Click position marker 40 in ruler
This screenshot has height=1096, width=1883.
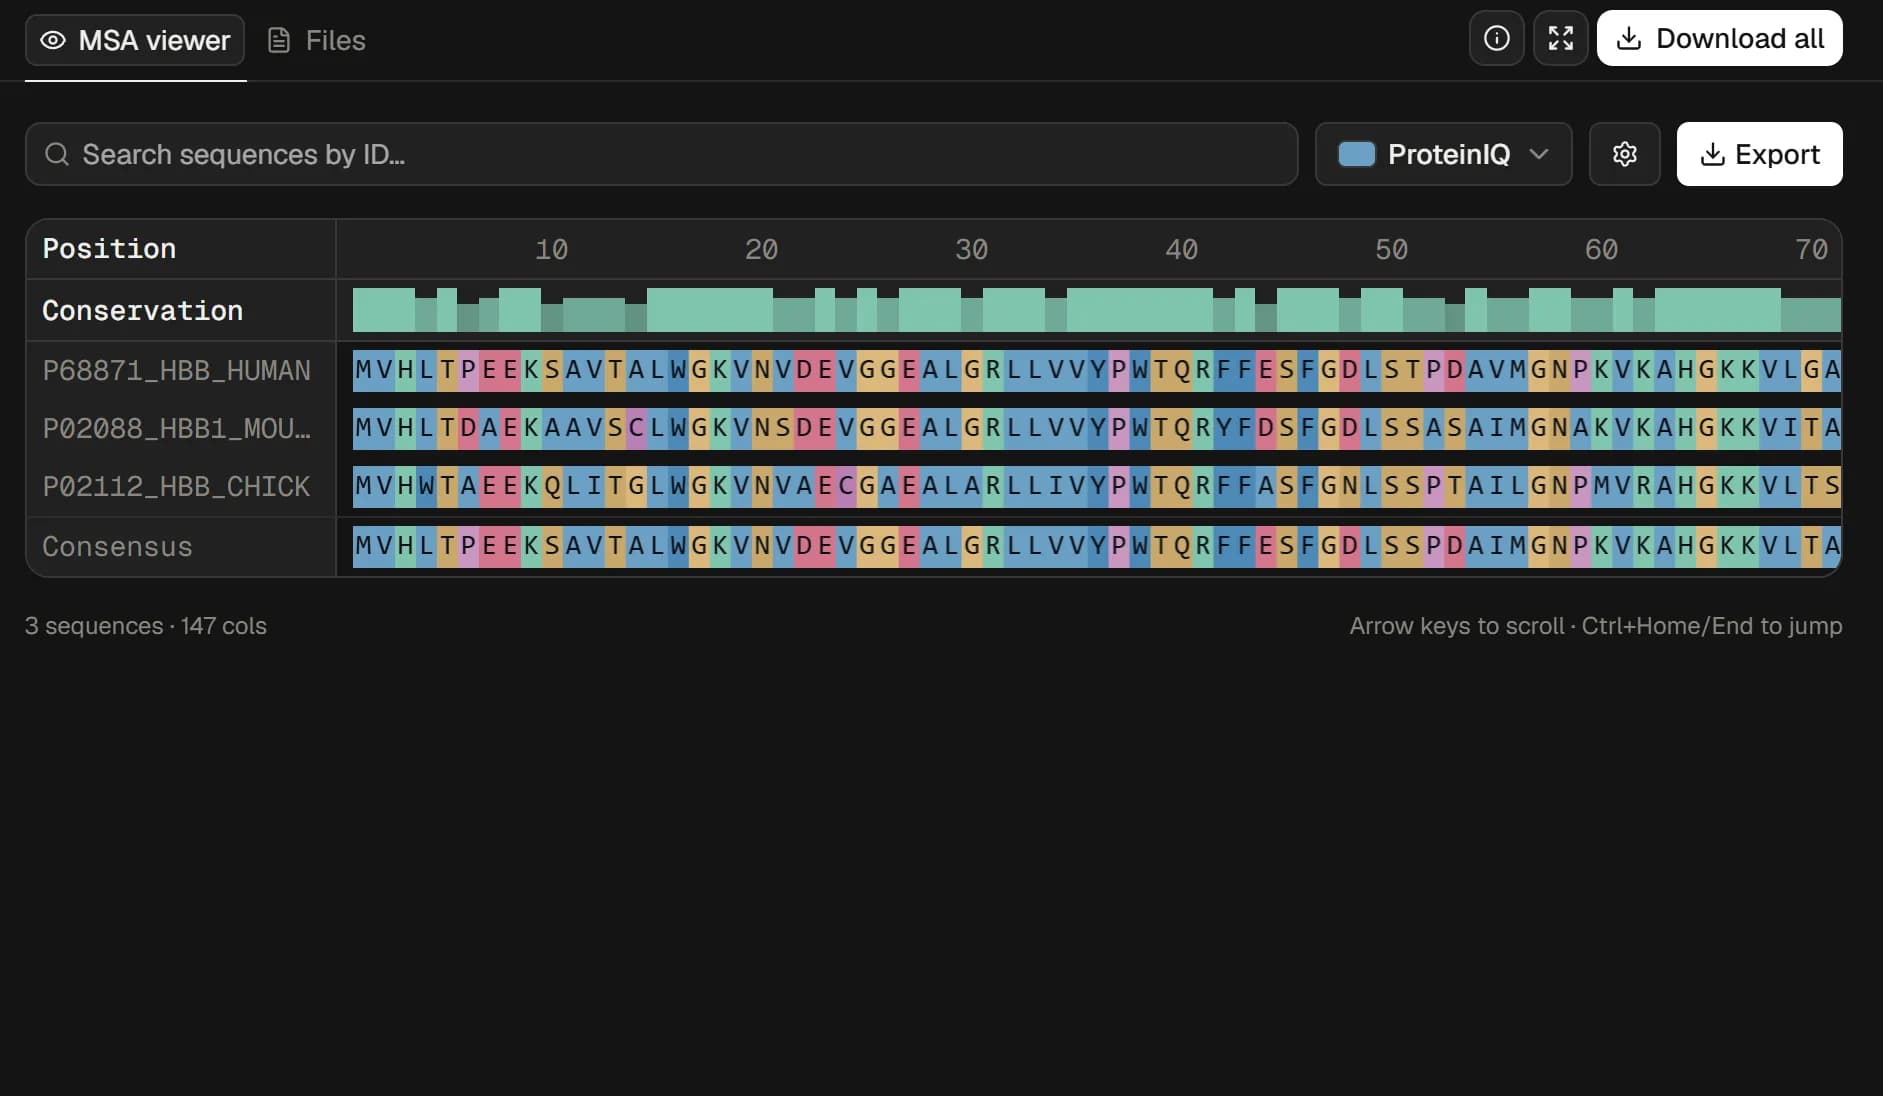click(x=1181, y=250)
